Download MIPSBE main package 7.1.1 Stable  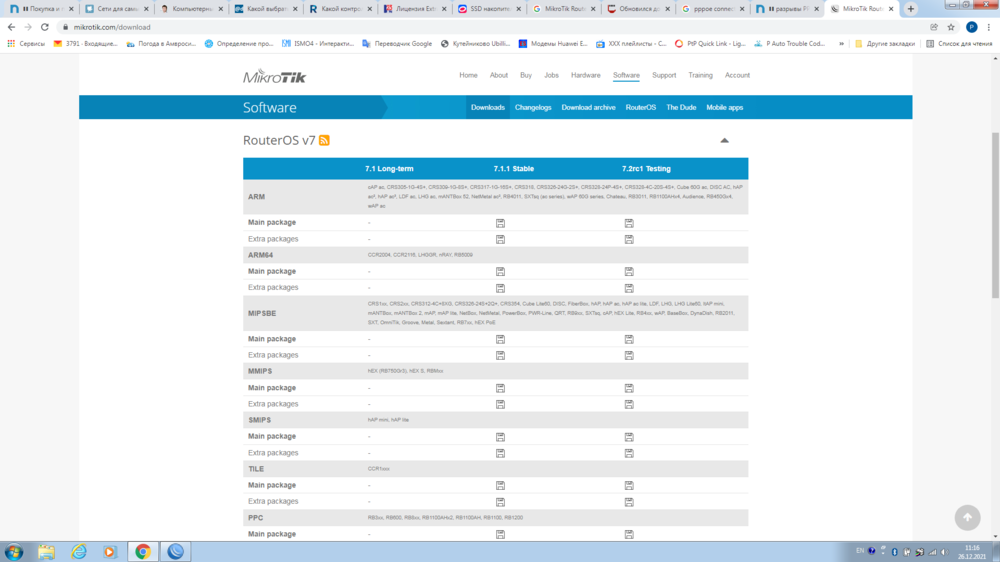pos(500,339)
